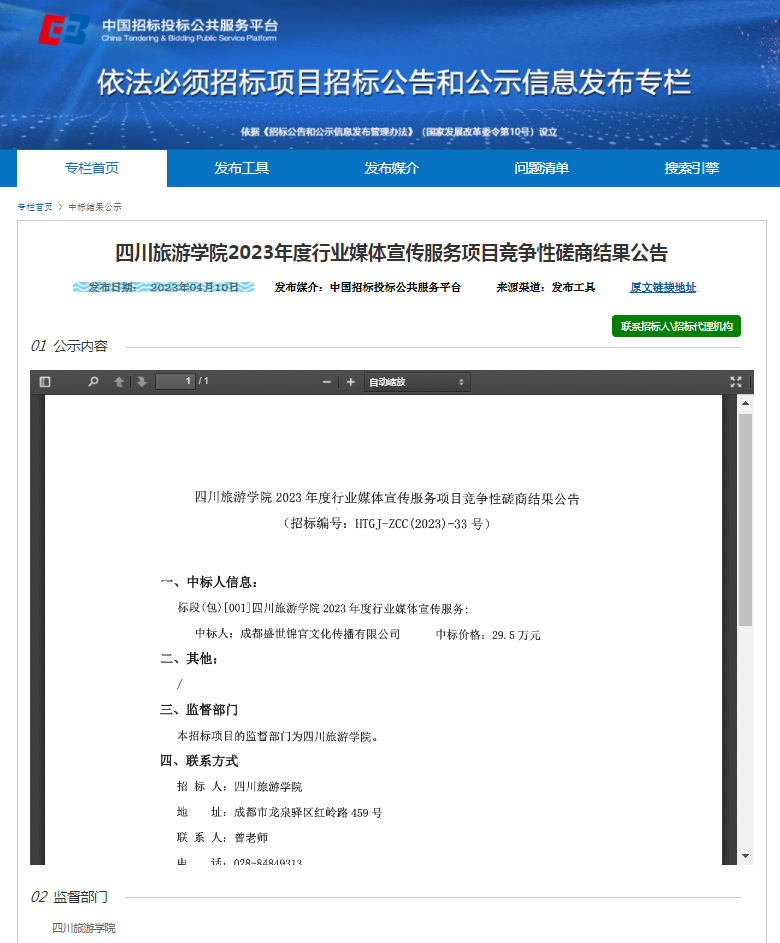
Task: Go to the next PDF page
Action: click(x=142, y=382)
